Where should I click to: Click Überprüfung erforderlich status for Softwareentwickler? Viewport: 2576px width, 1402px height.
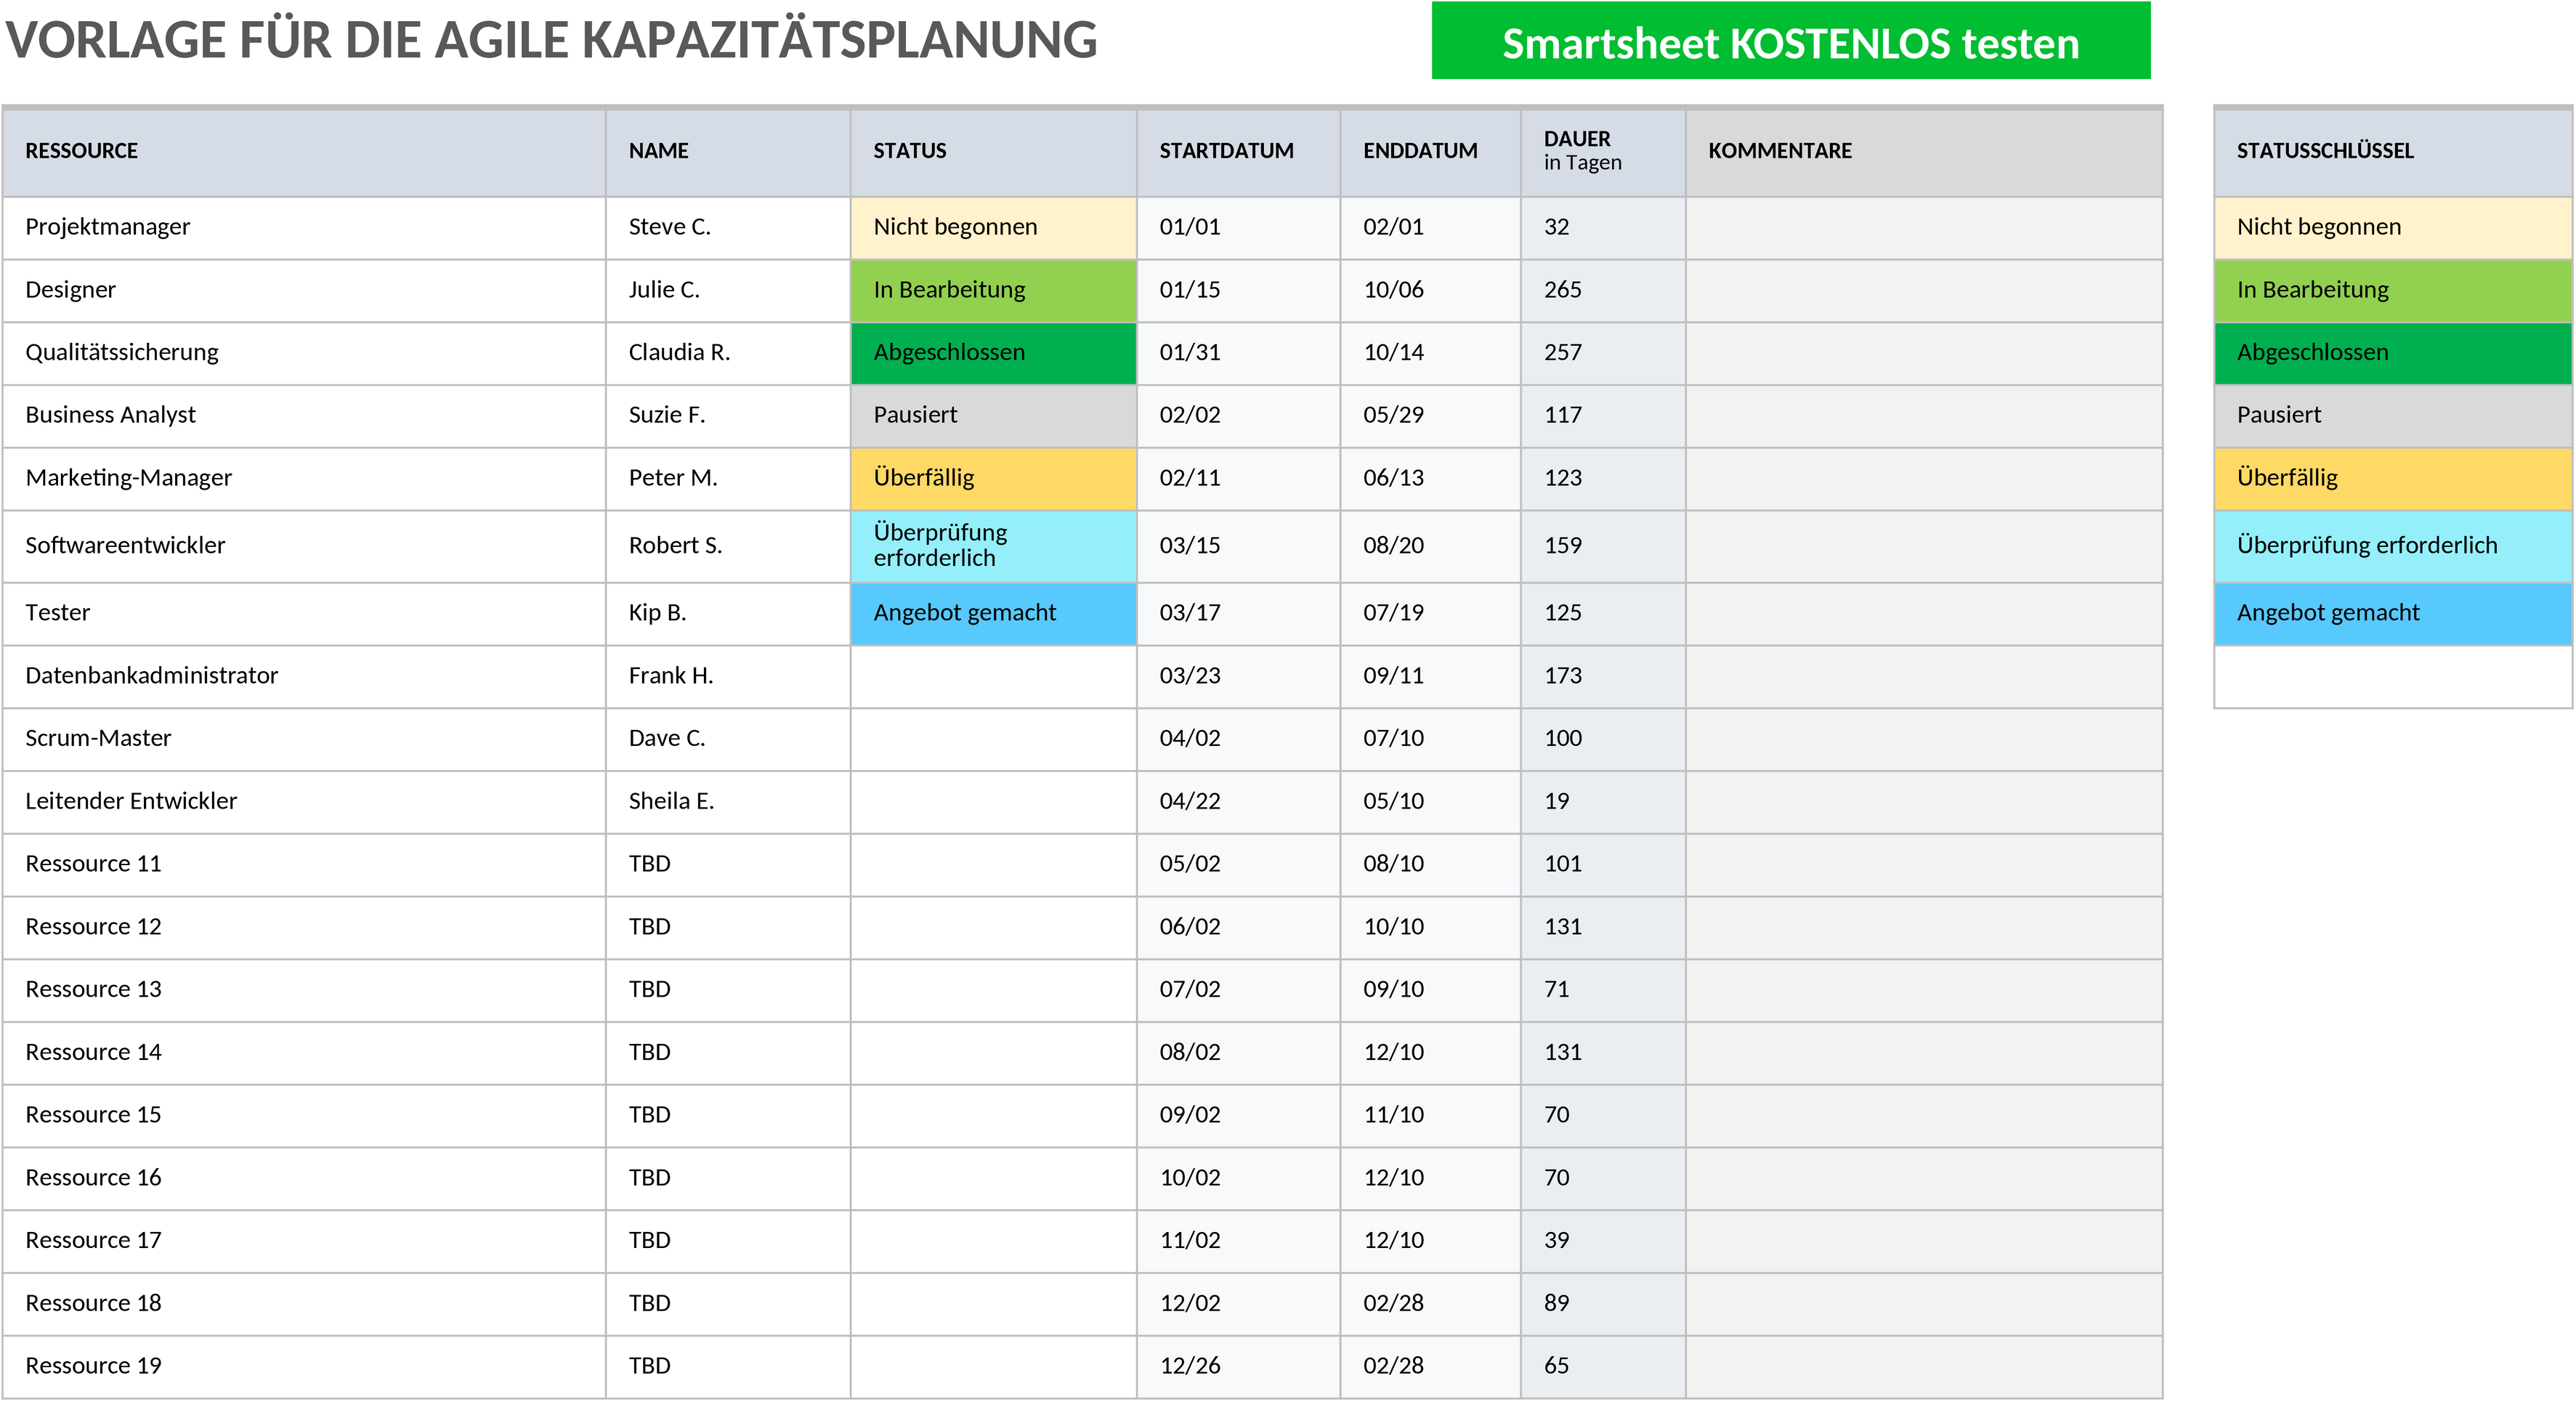[x=994, y=546]
